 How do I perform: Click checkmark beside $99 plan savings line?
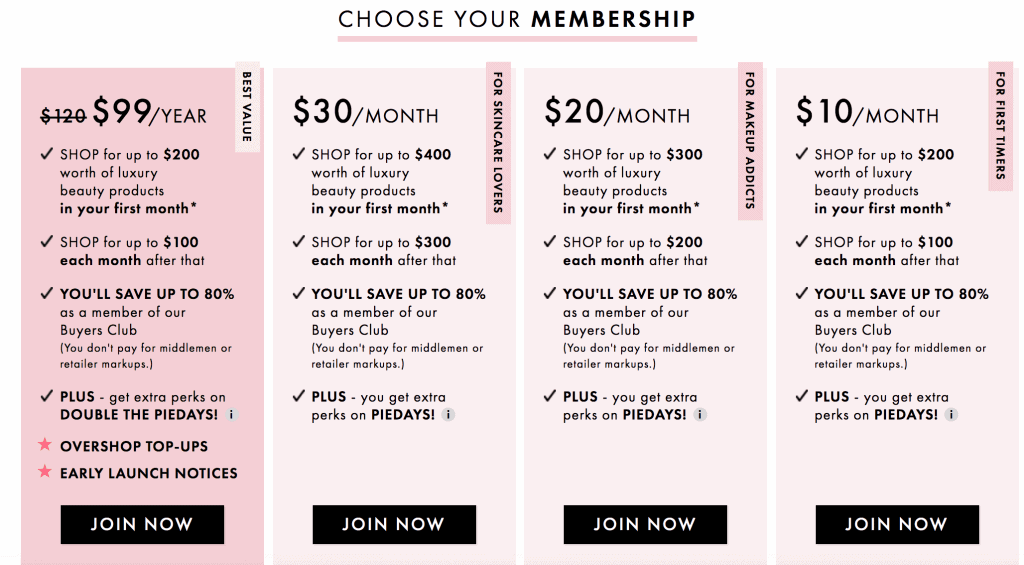coord(46,293)
